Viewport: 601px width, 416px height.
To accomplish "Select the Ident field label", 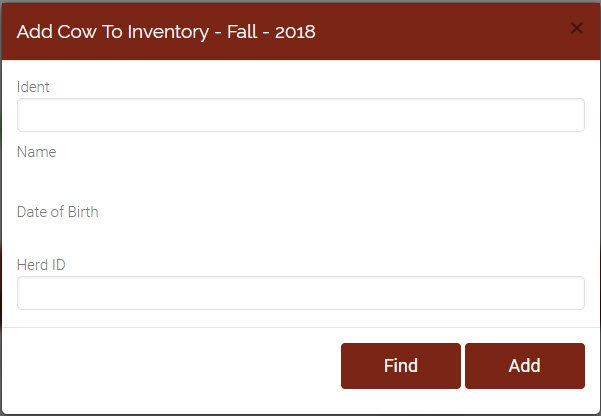I will [33, 87].
